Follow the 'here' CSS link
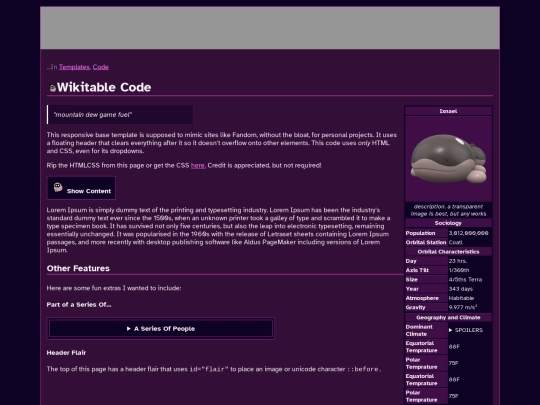Image resolution: width=540 pixels, height=405 pixels. click(x=198, y=165)
